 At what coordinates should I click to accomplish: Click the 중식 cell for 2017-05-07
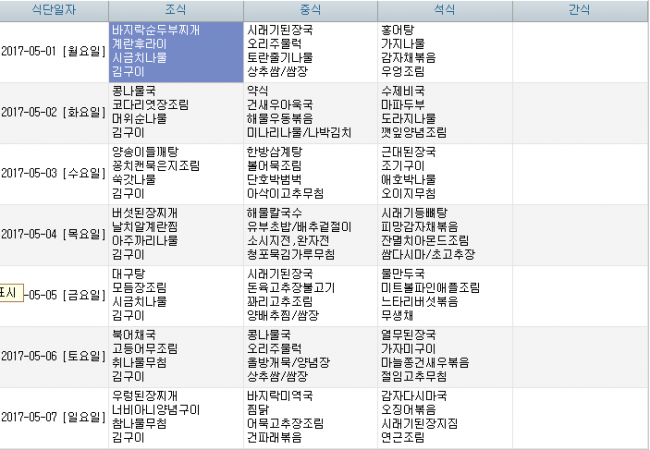[x=309, y=416]
